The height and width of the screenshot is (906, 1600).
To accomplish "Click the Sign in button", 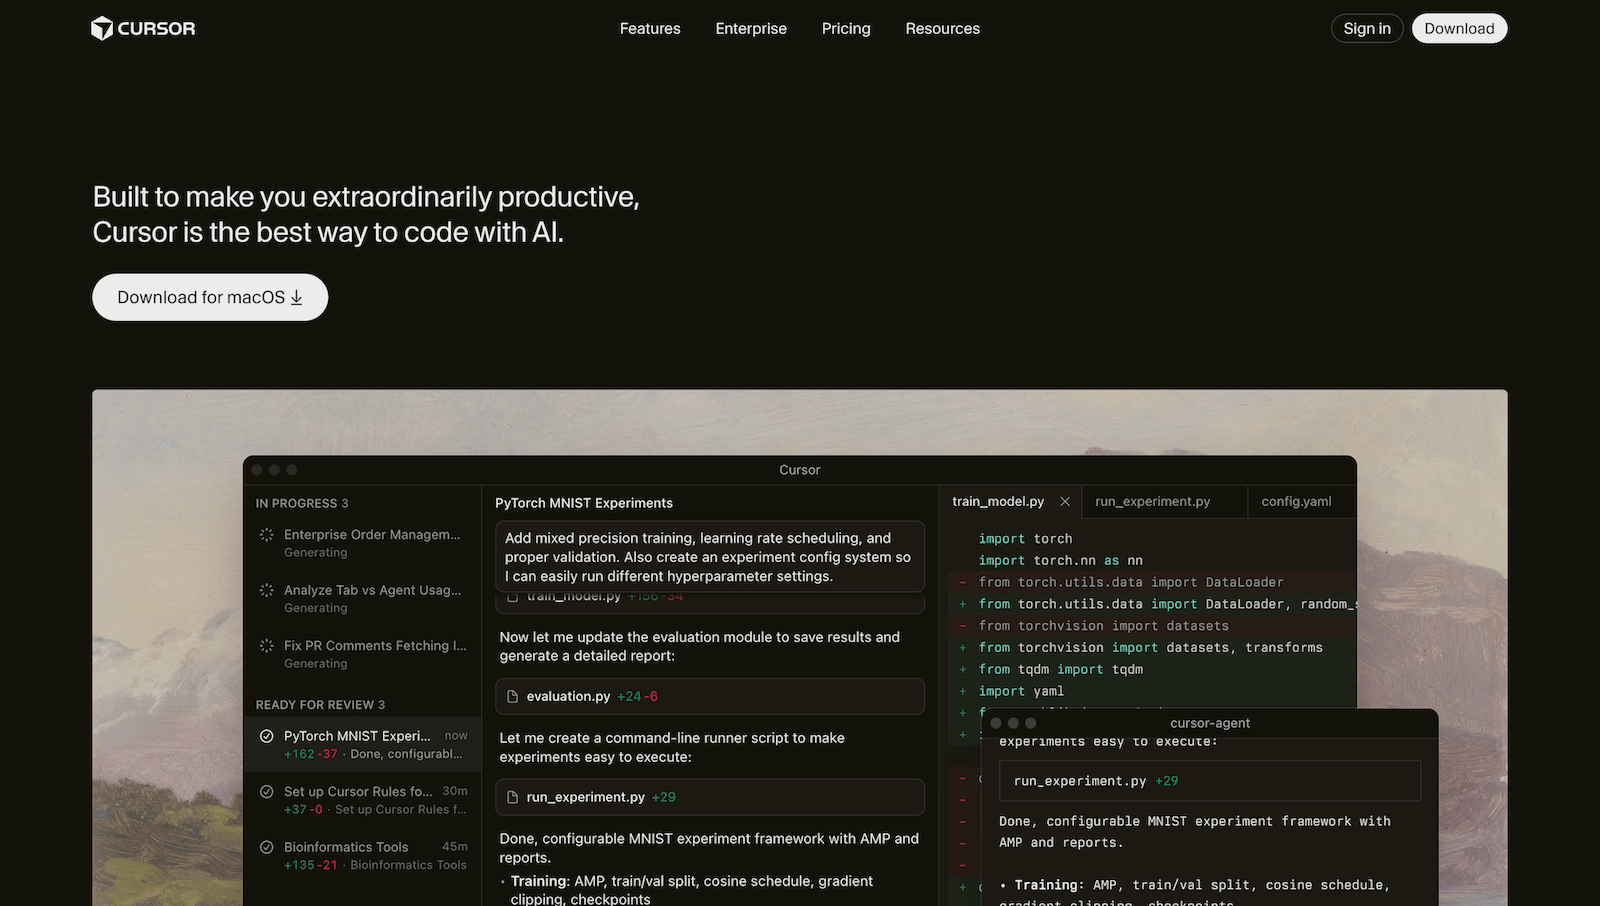I will pyautogui.click(x=1366, y=28).
